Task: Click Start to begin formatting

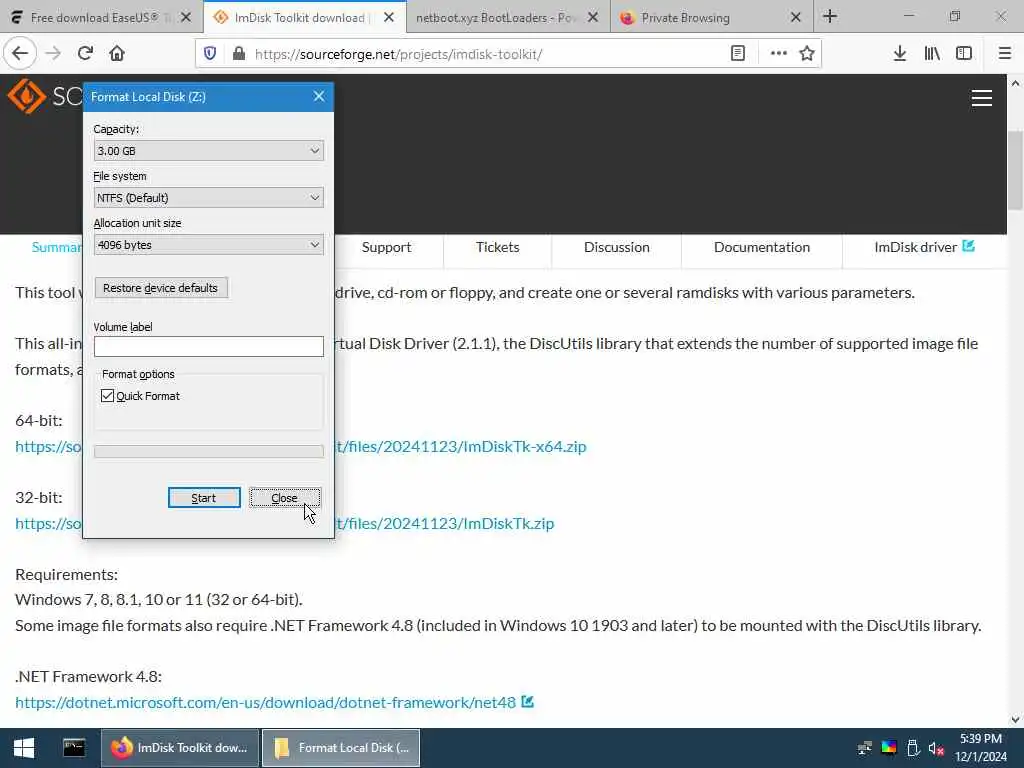Action: (204, 498)
